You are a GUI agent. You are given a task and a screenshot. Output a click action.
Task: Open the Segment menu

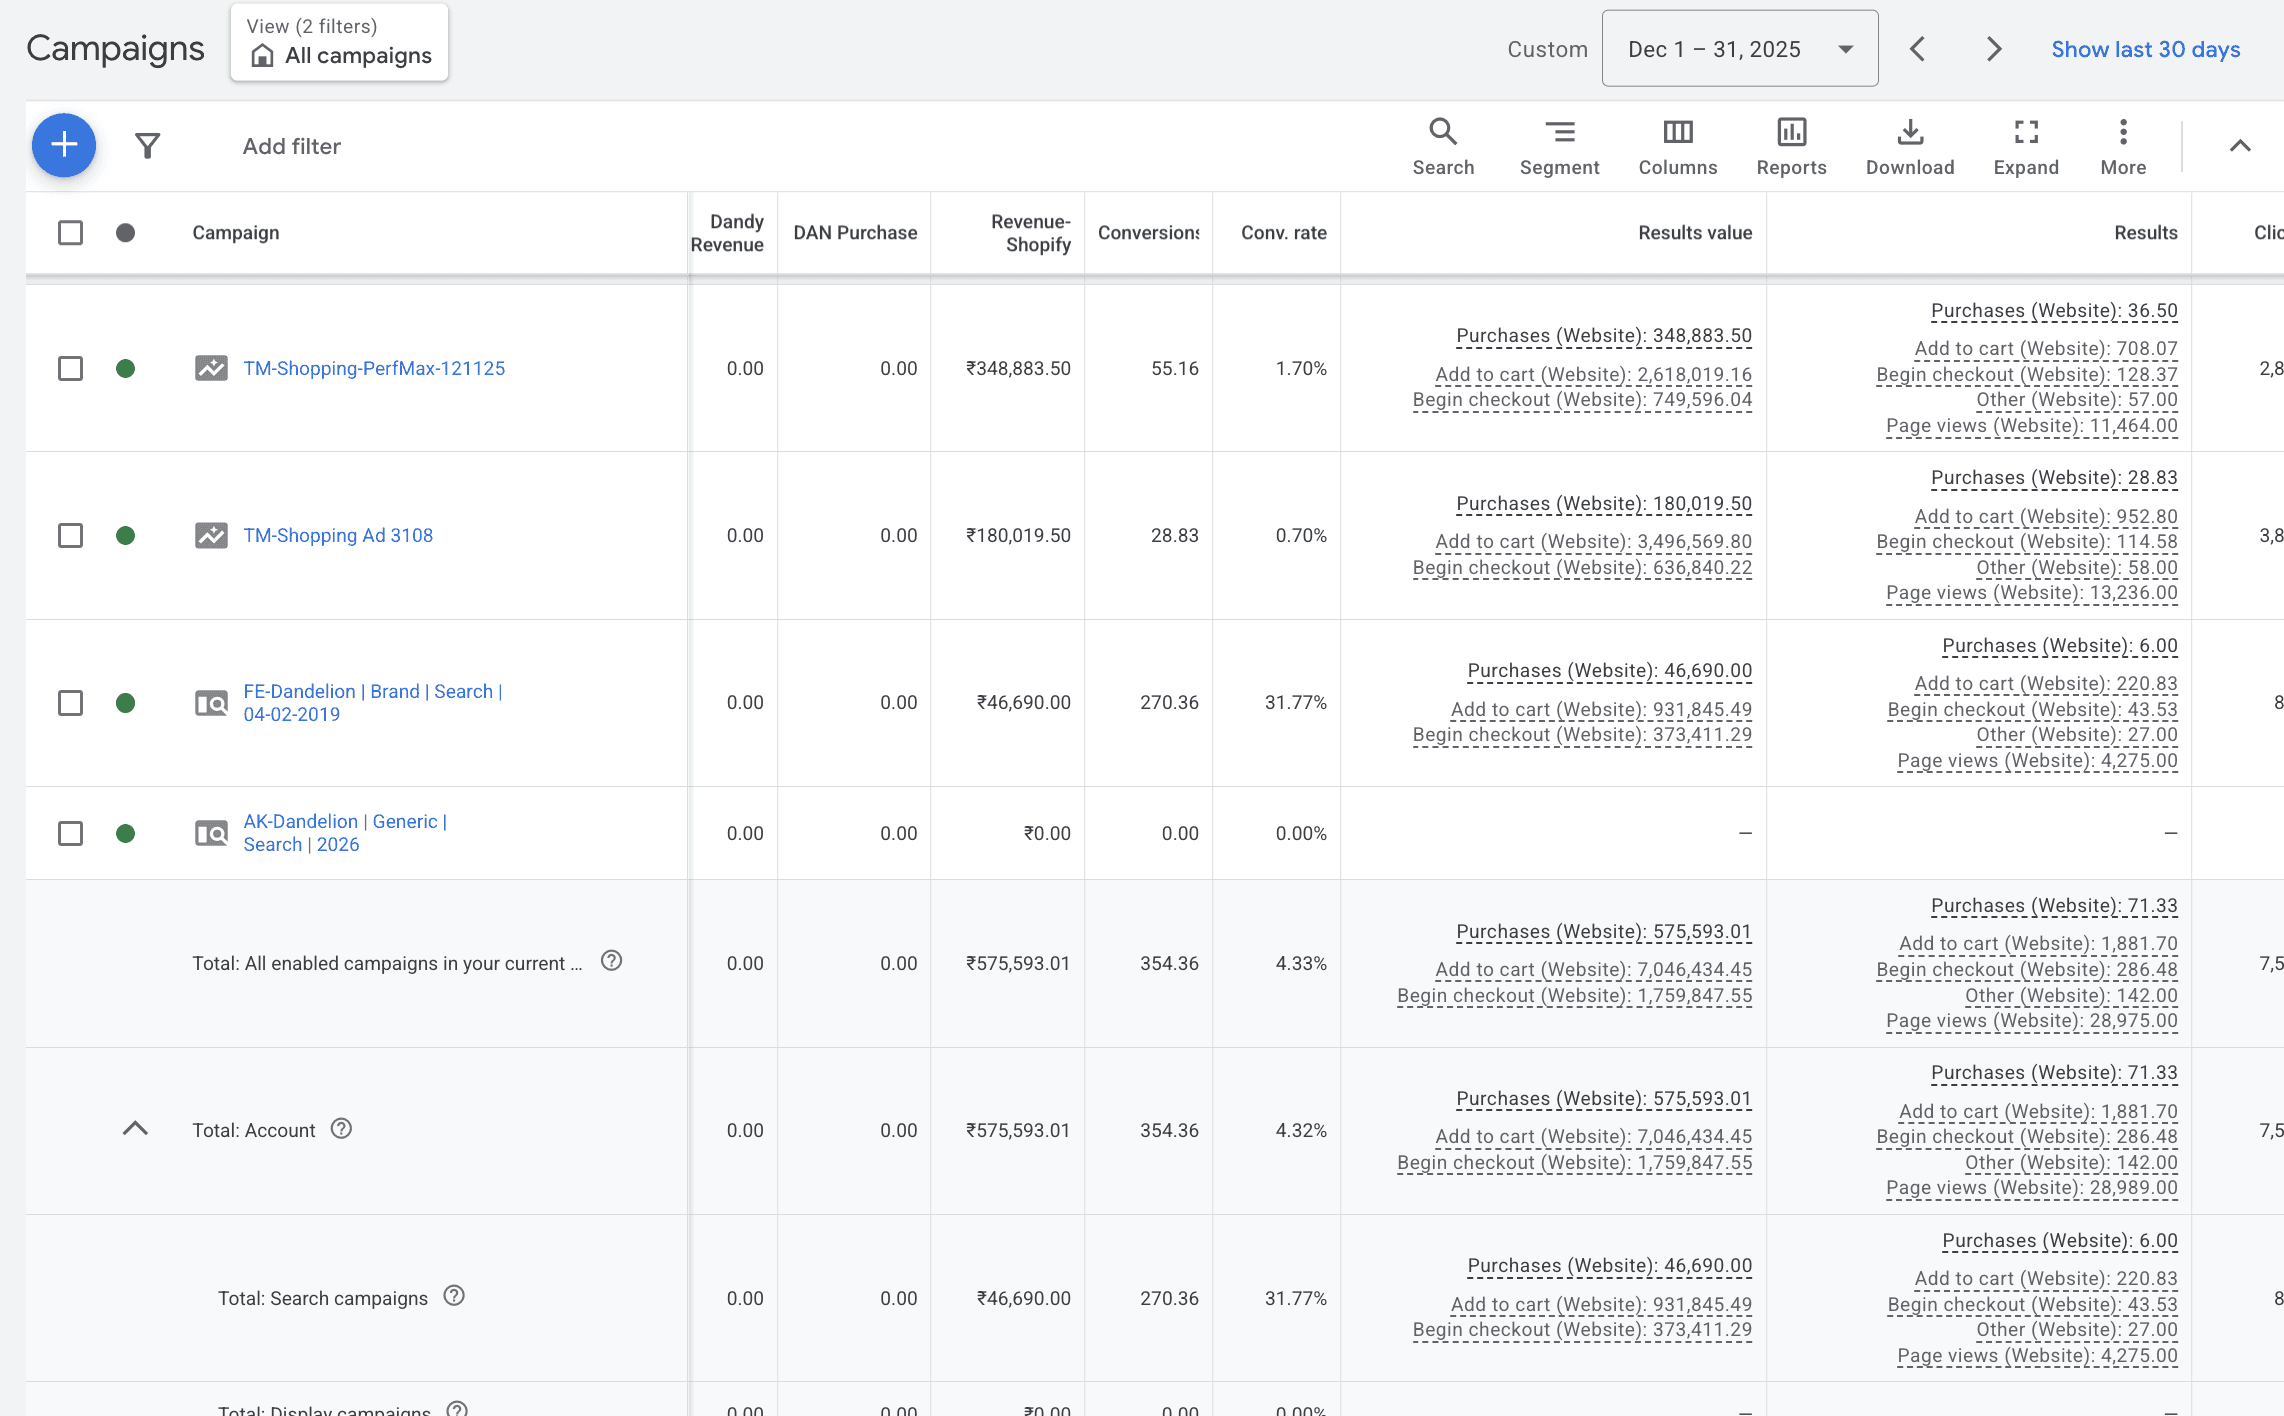click(x=1559, y=147)
